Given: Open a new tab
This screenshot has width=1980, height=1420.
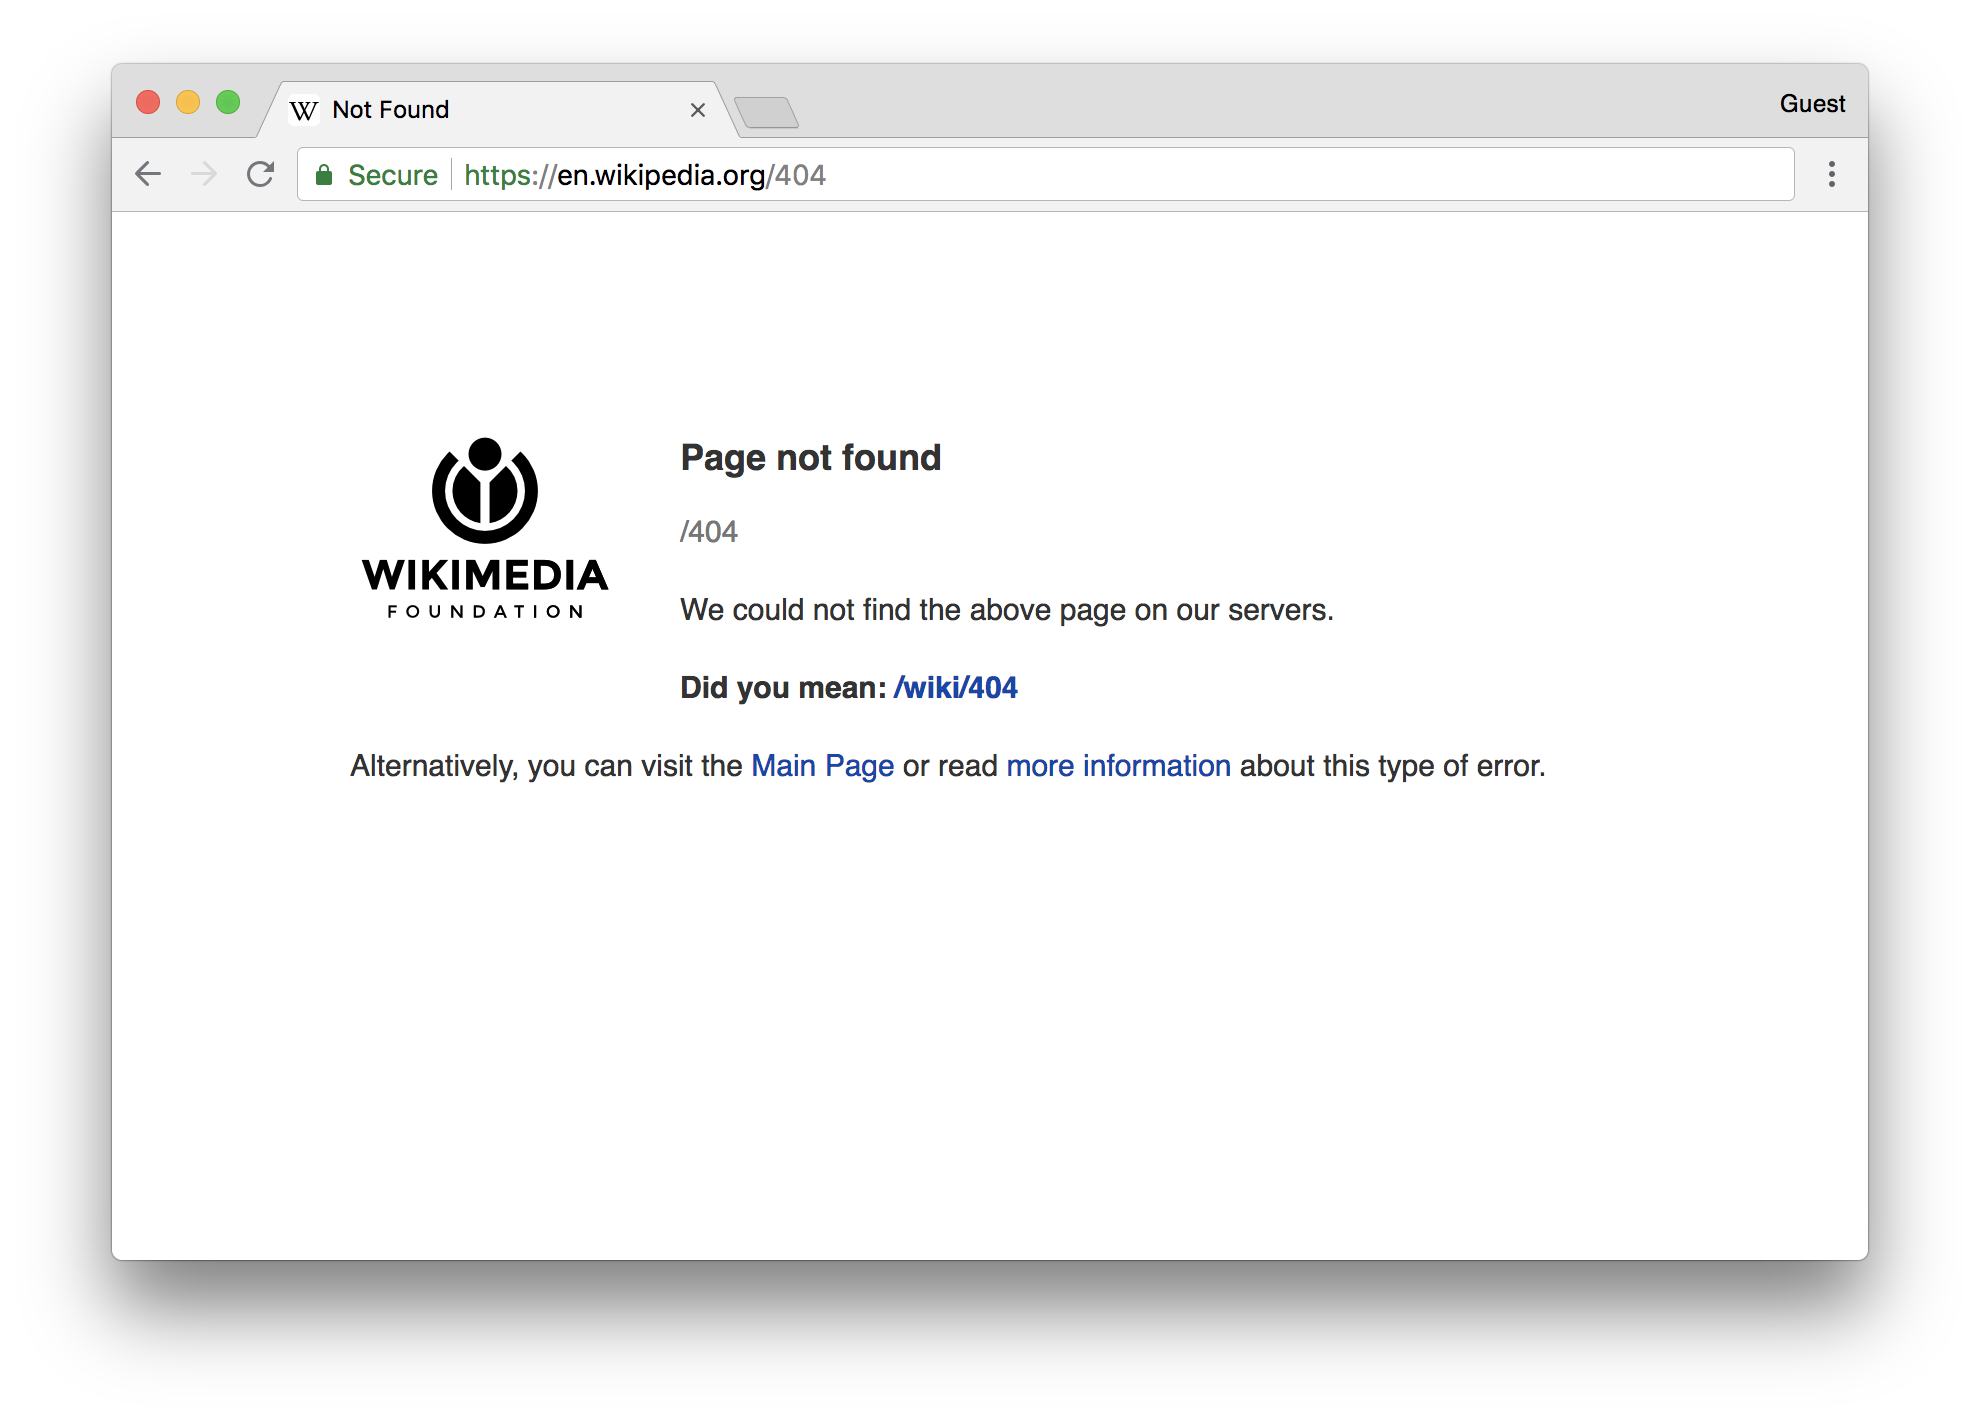Looking at the screenshot, I should (766, 112).
